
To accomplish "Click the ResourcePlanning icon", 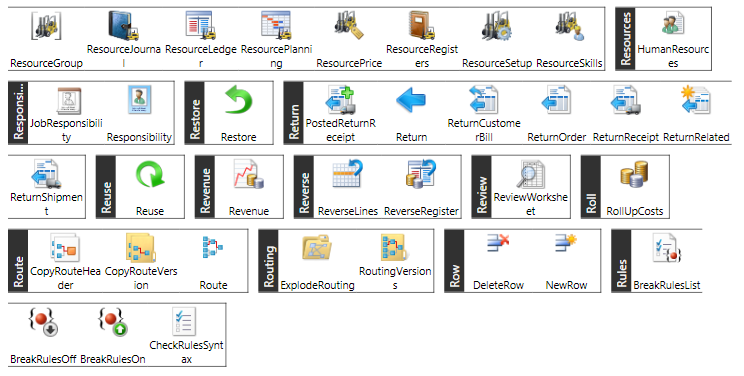I will [x=276, y=26].
